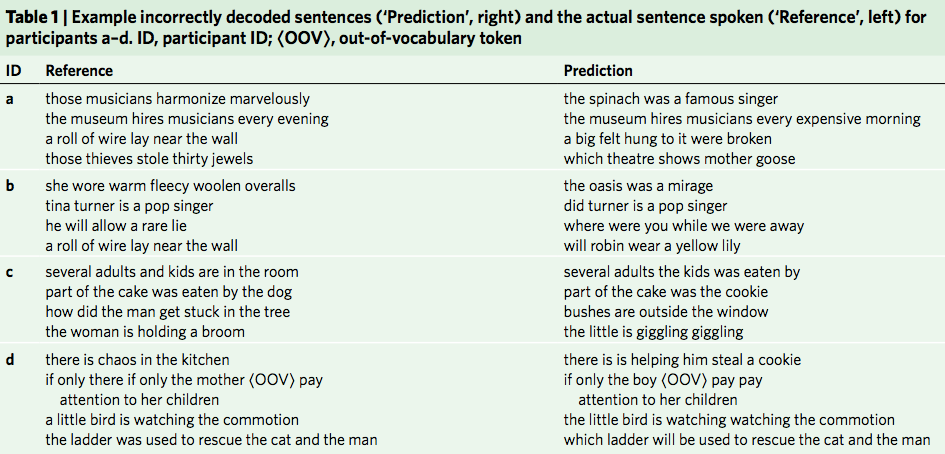Click participant ID letter d
Screen dimensions: 945x454
tap(10, 360)
